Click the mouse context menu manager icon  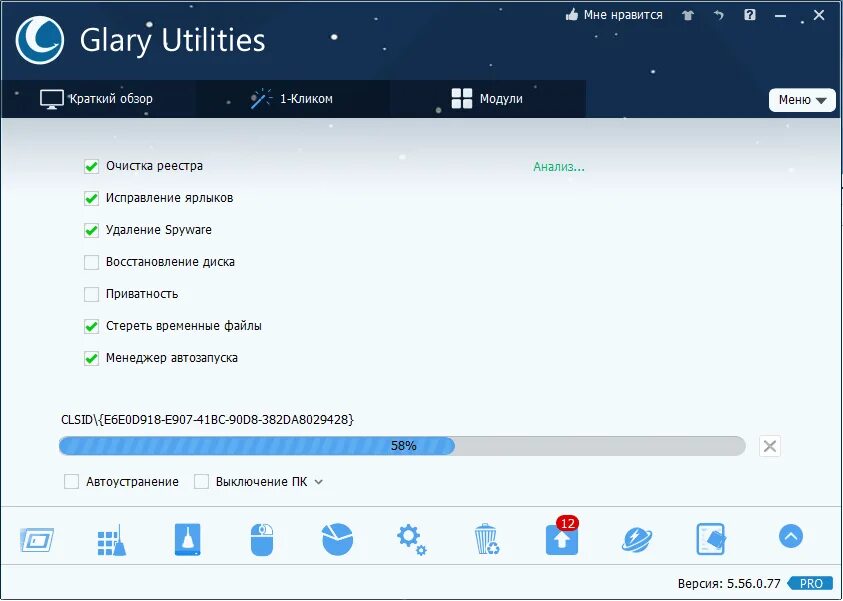click(262, 540)
